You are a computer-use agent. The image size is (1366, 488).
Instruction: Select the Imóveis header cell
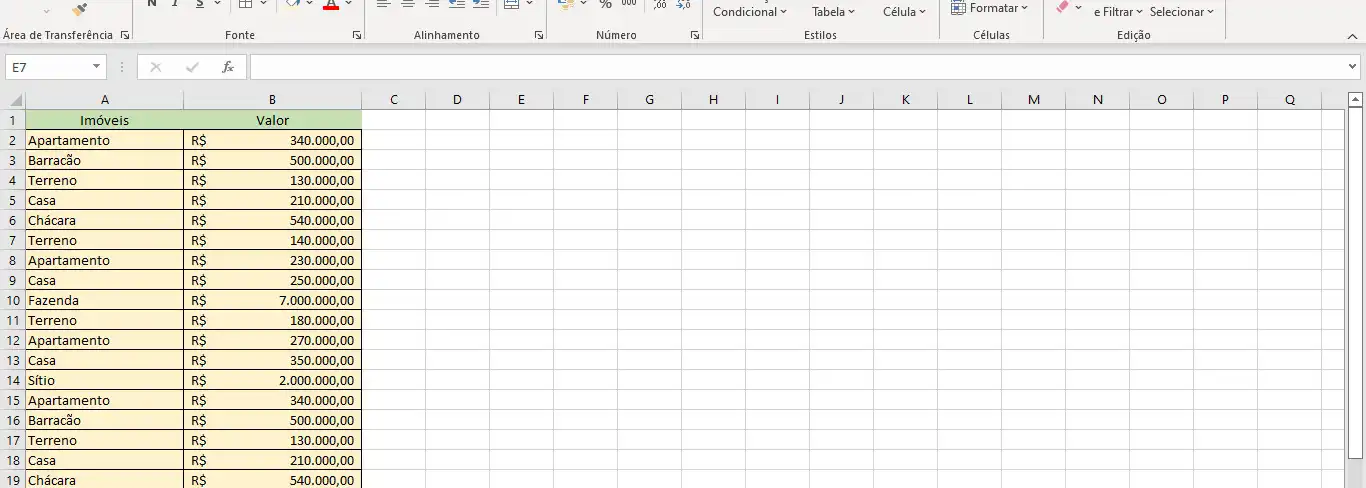[x=105, y=120]
